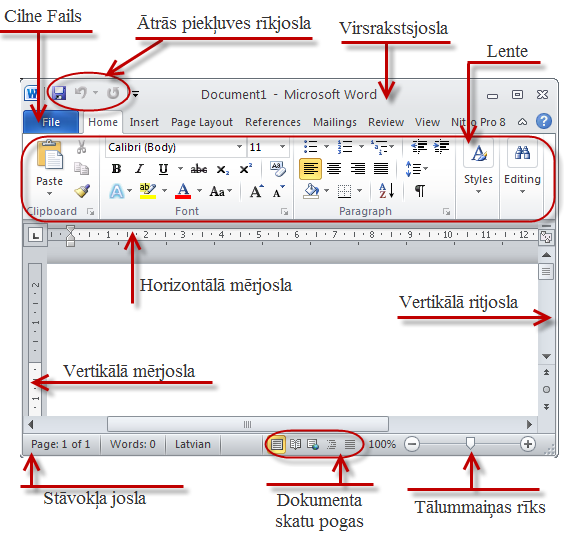The width and height of the screenshot is (571, 533).
Task: Open the File tab
Action: (x=51, y=122)
